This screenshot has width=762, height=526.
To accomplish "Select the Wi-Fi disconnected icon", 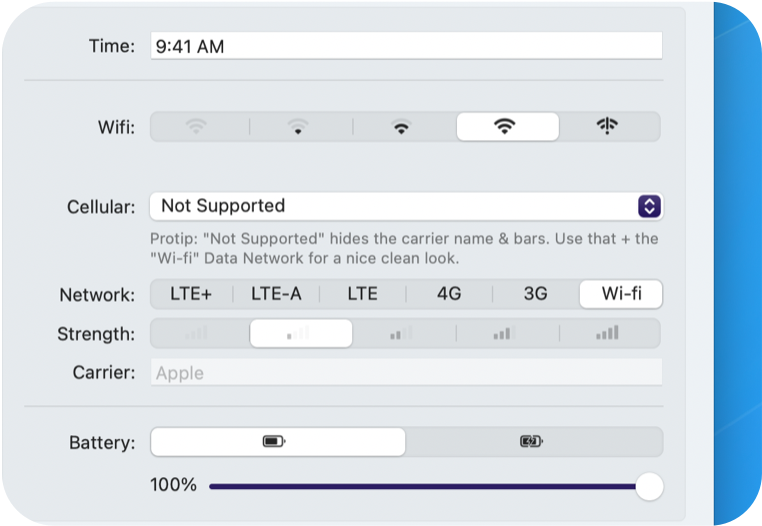I will tap(608, 127).
